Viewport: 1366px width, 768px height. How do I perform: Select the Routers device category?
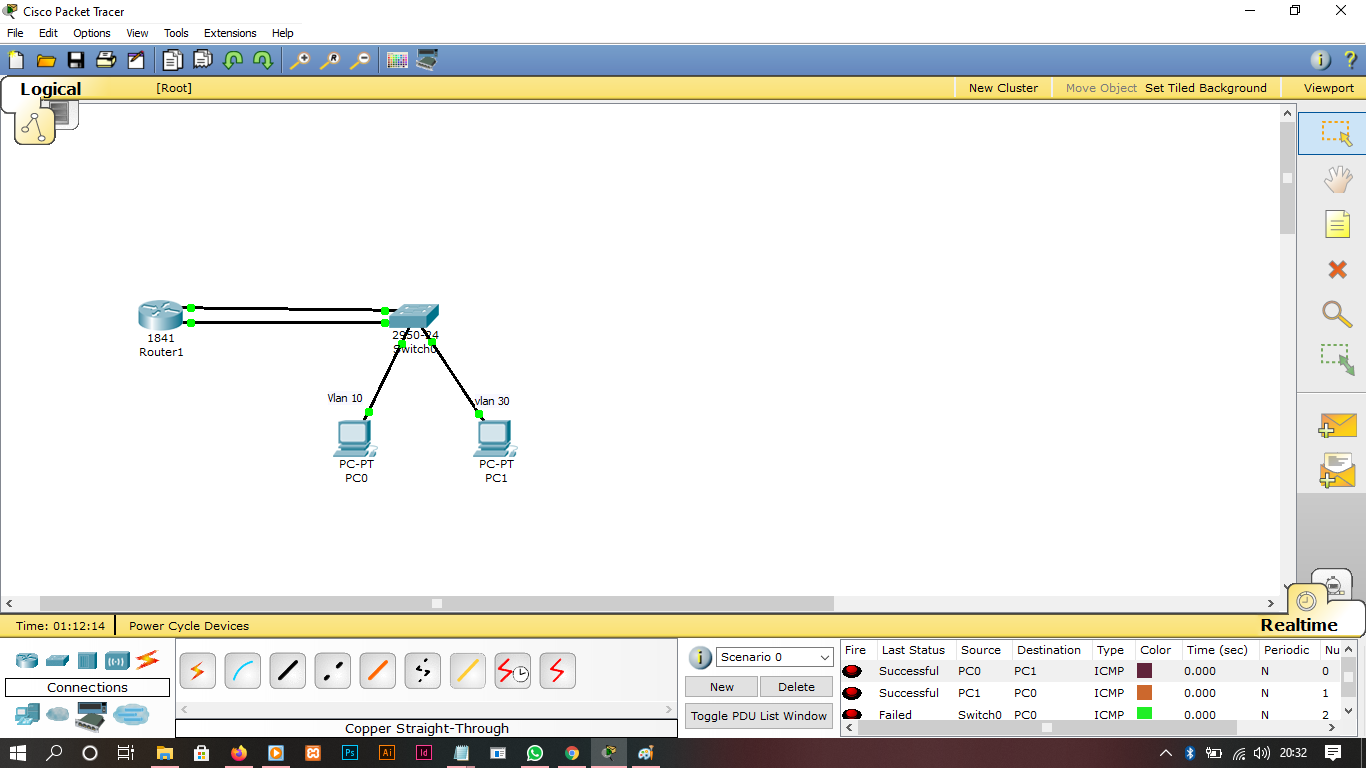(27, 660)
